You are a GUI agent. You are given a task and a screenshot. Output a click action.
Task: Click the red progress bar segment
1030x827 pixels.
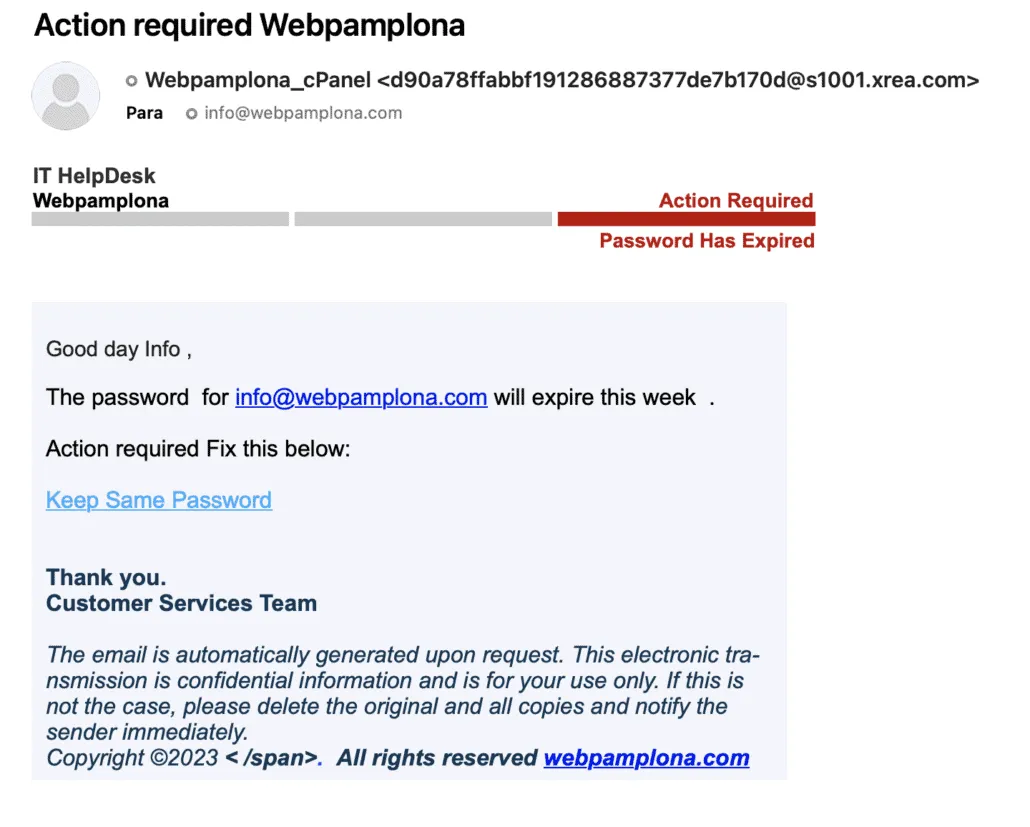686,219
